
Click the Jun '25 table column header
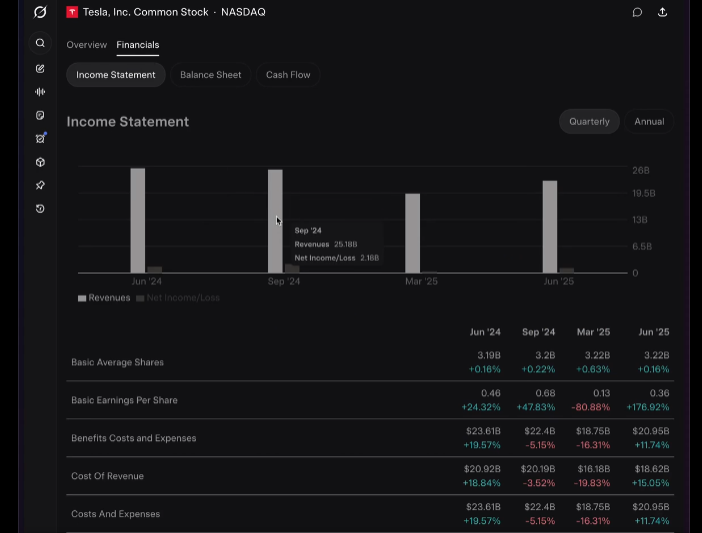tap(654, 332)
